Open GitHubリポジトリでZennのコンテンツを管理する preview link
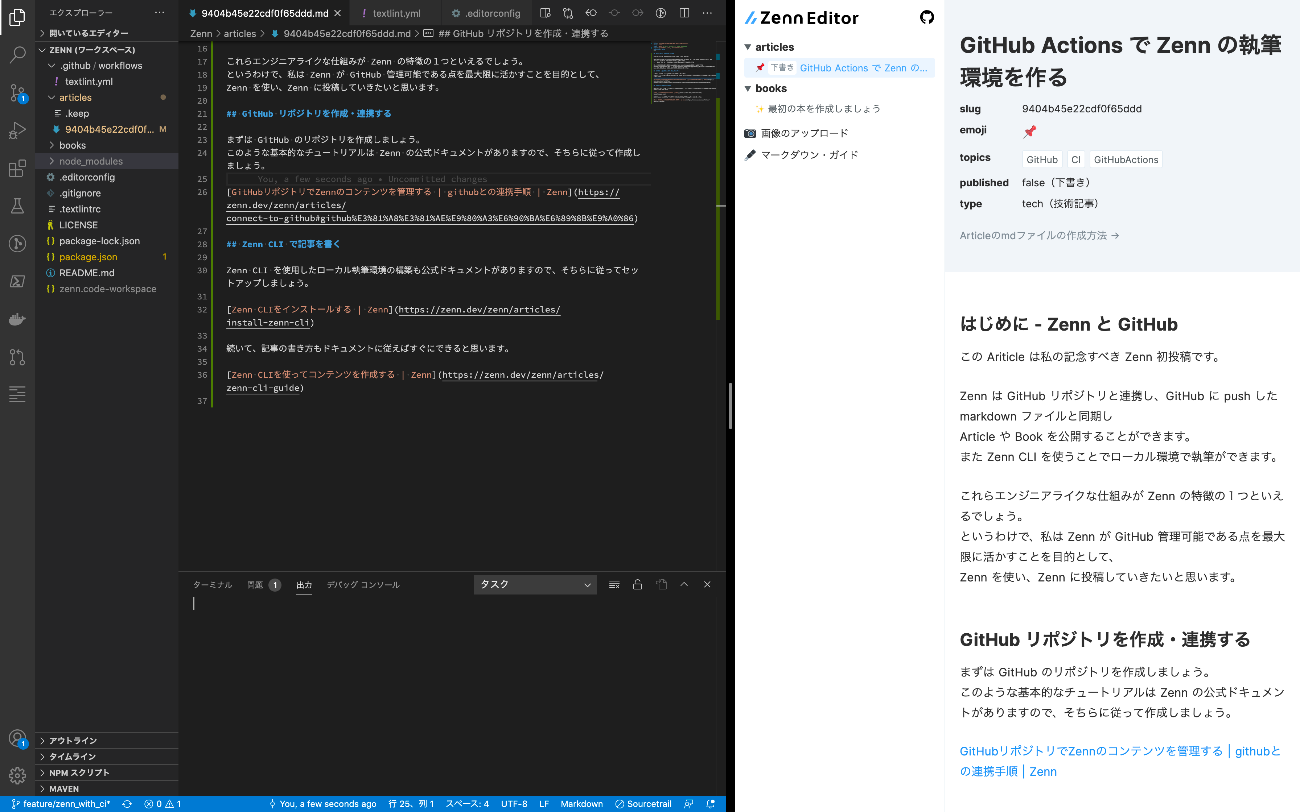 [1120, 761]
